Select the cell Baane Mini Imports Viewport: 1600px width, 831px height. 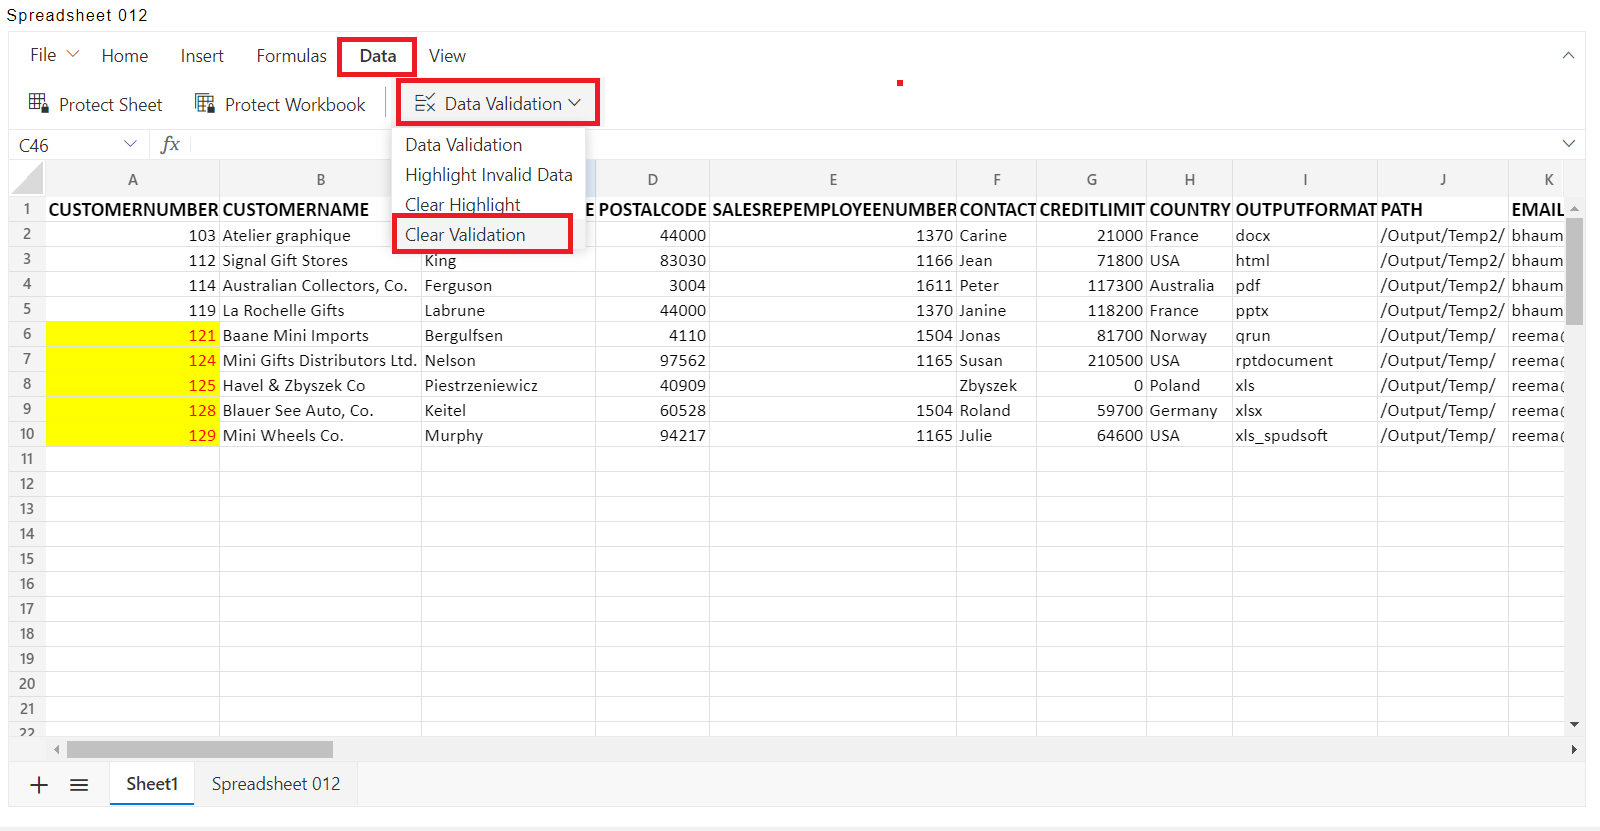[321, 335]
